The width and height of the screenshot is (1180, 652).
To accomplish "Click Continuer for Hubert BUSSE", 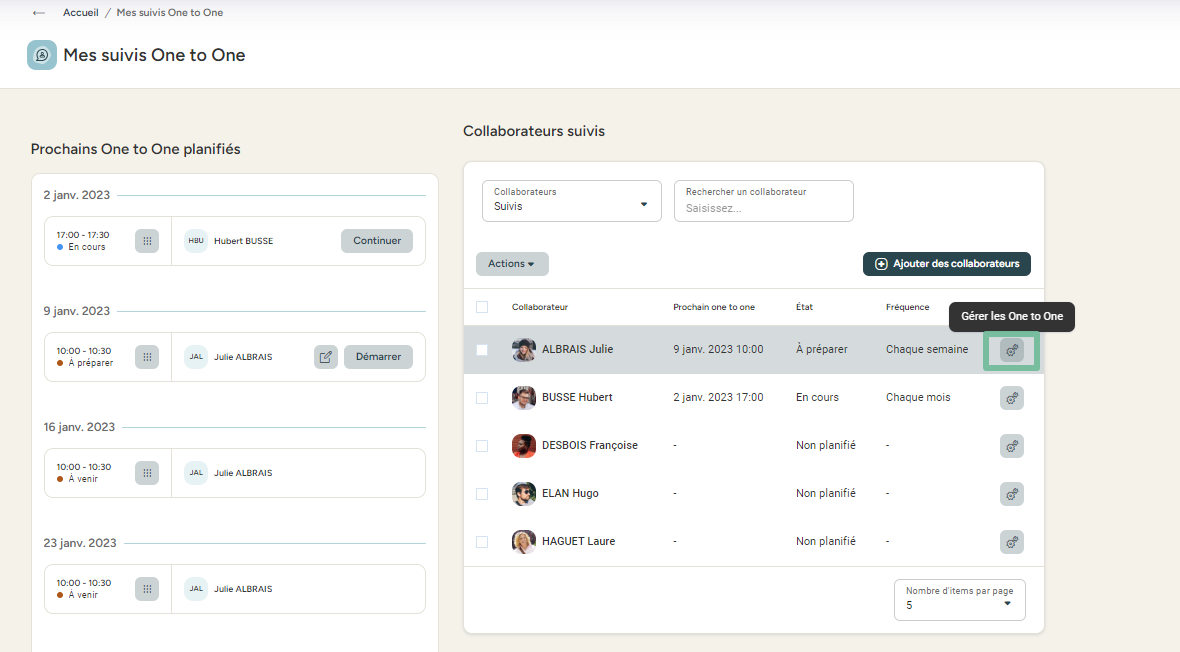I will [377, 241].
